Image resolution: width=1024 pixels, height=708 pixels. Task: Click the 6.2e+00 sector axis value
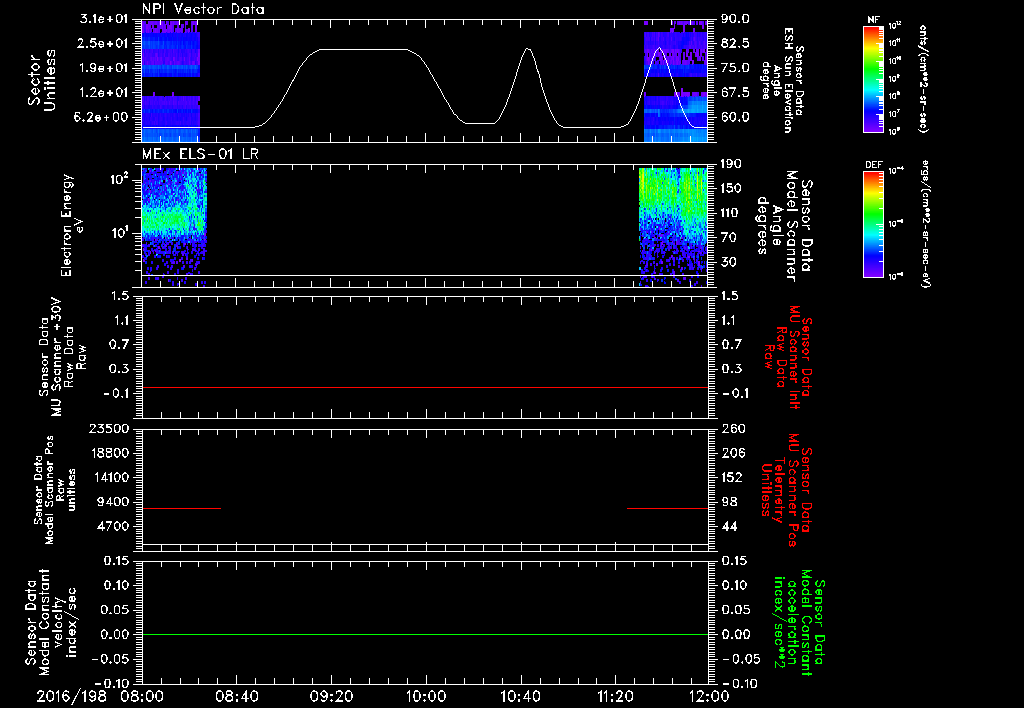pos(103,118)
